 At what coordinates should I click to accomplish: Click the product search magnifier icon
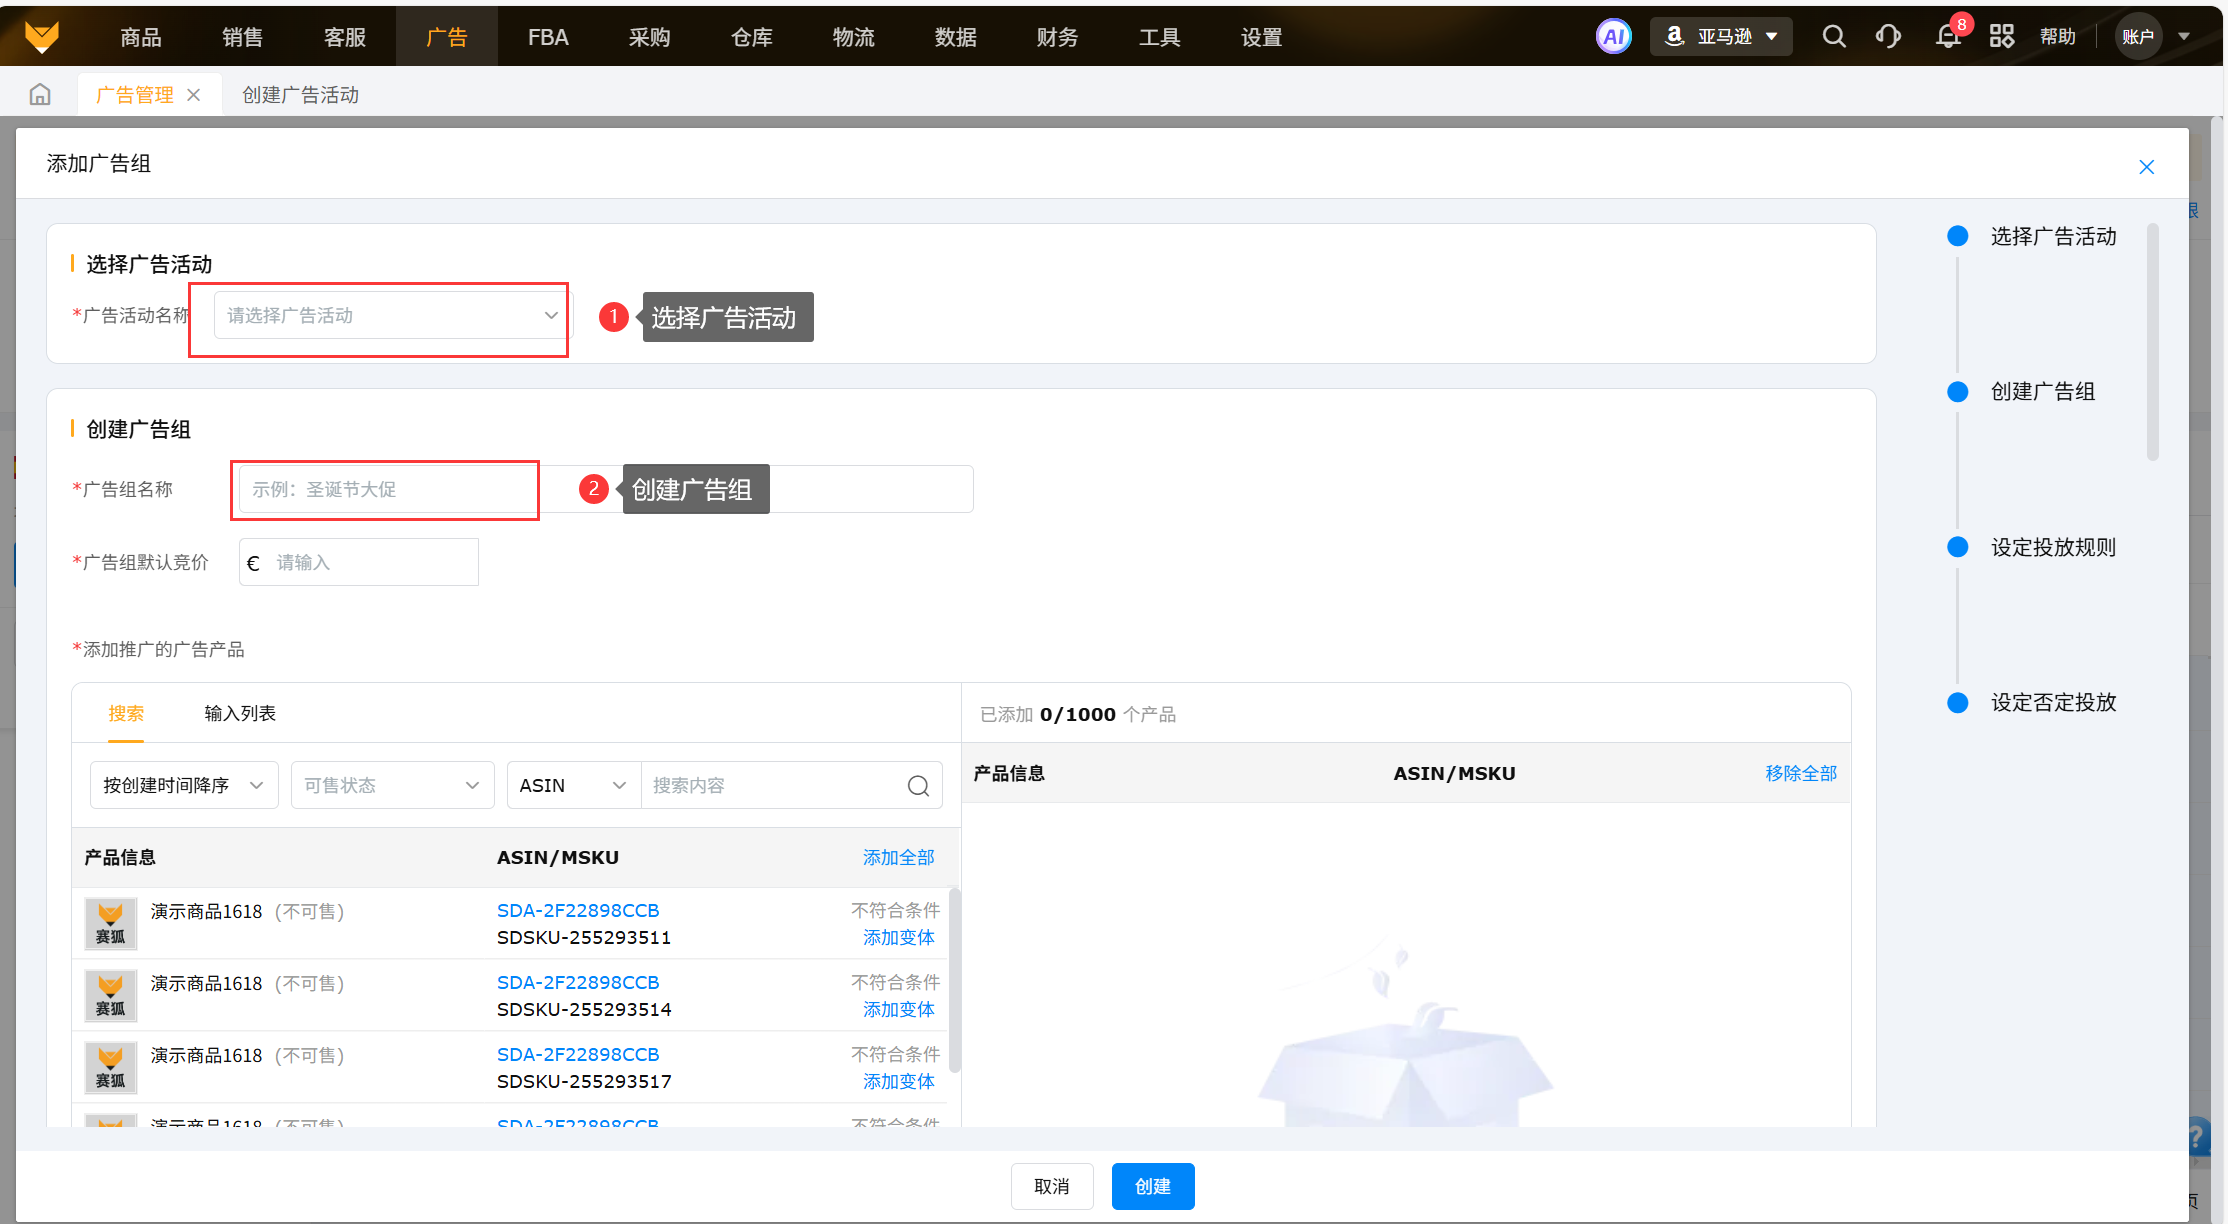point(918,786)
